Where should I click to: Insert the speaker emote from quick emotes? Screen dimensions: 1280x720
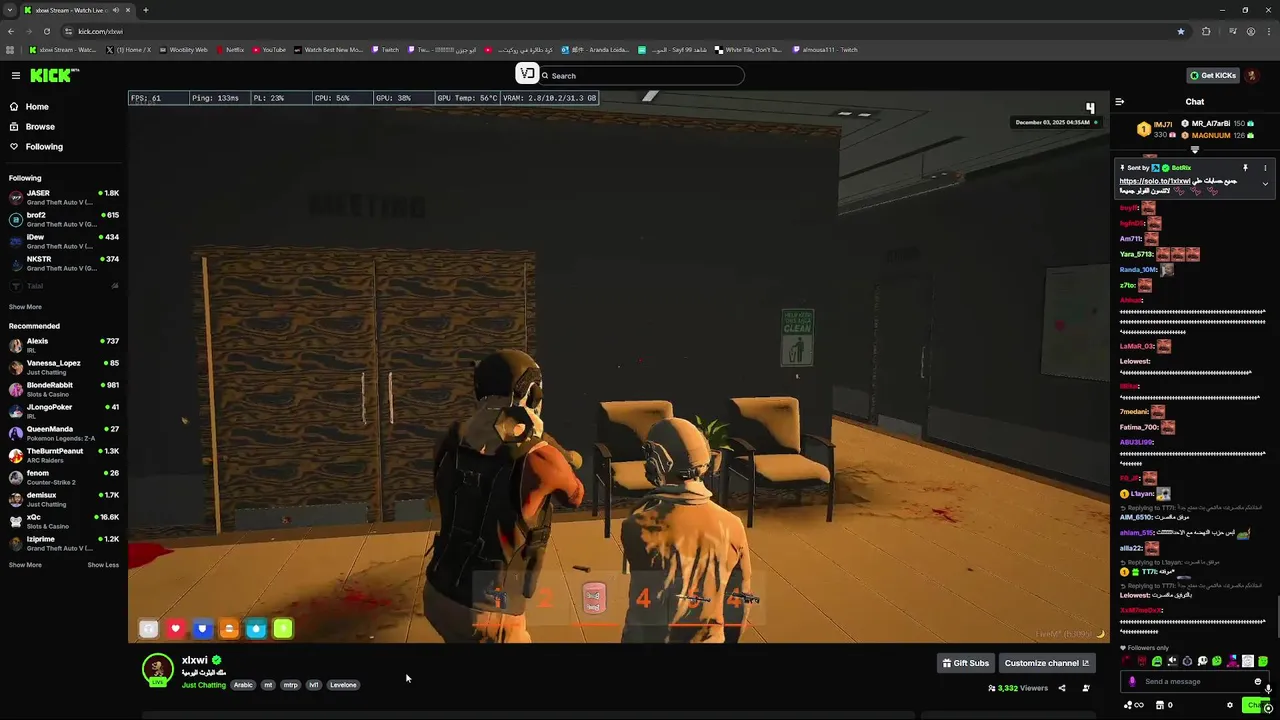click(x=1172, y=661)
